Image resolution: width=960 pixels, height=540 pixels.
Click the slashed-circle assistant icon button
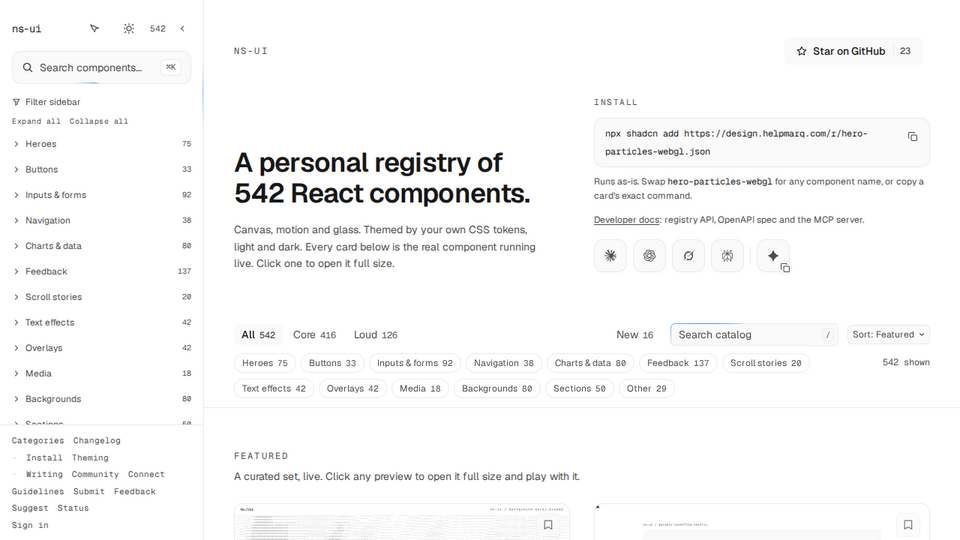tap(688, 256)
